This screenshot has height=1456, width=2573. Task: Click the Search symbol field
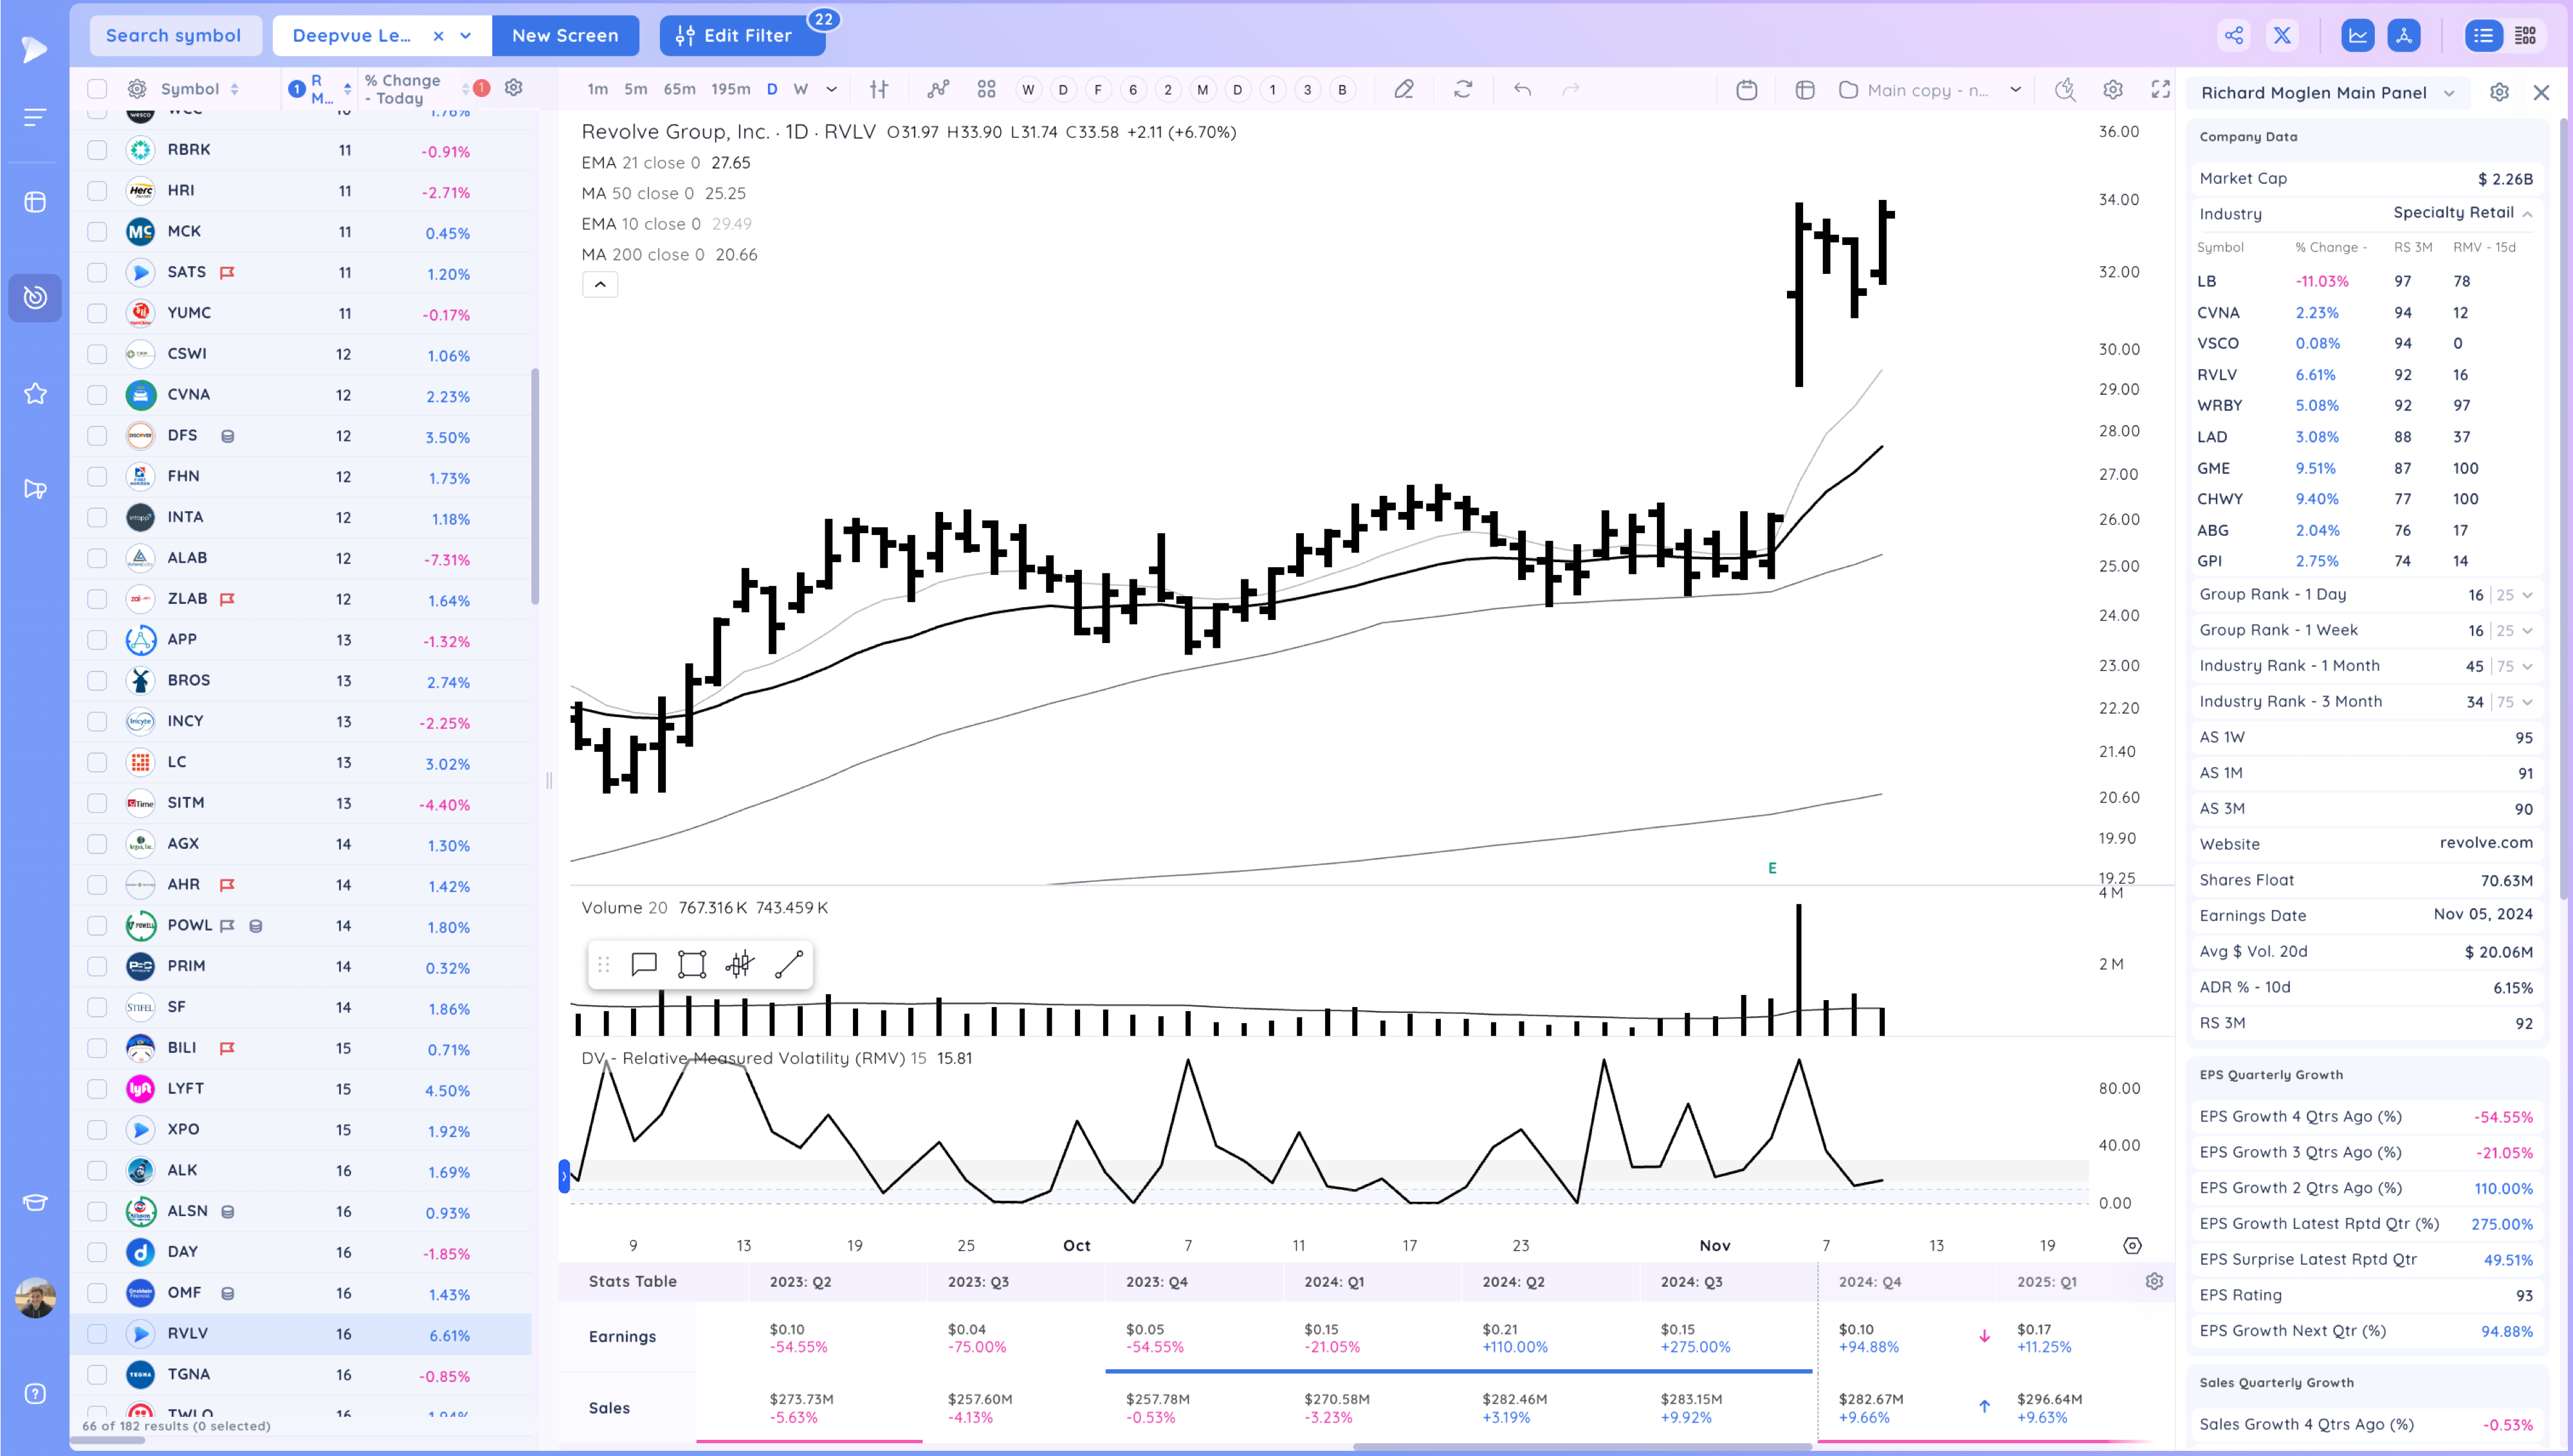point(174,36)
